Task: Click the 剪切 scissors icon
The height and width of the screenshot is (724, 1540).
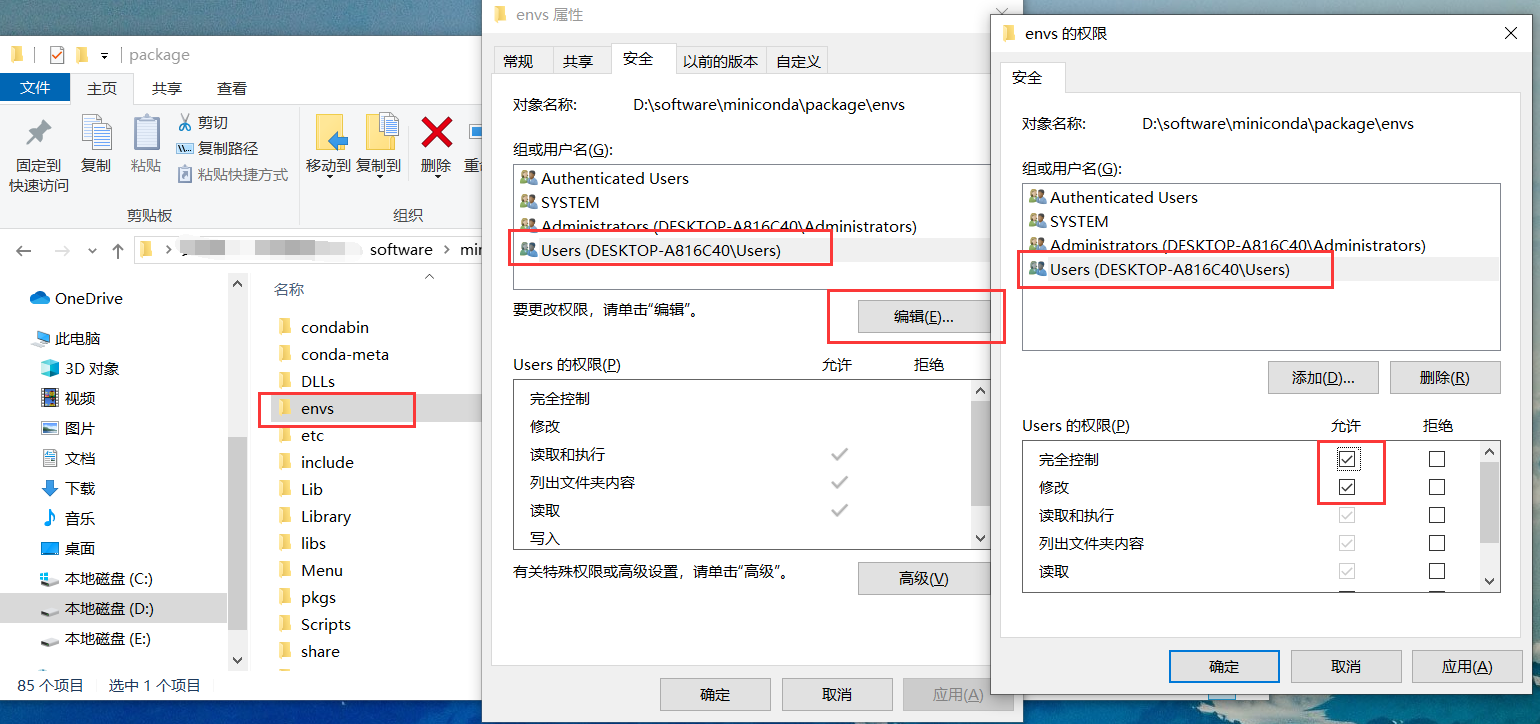Action: click(185, 122)
